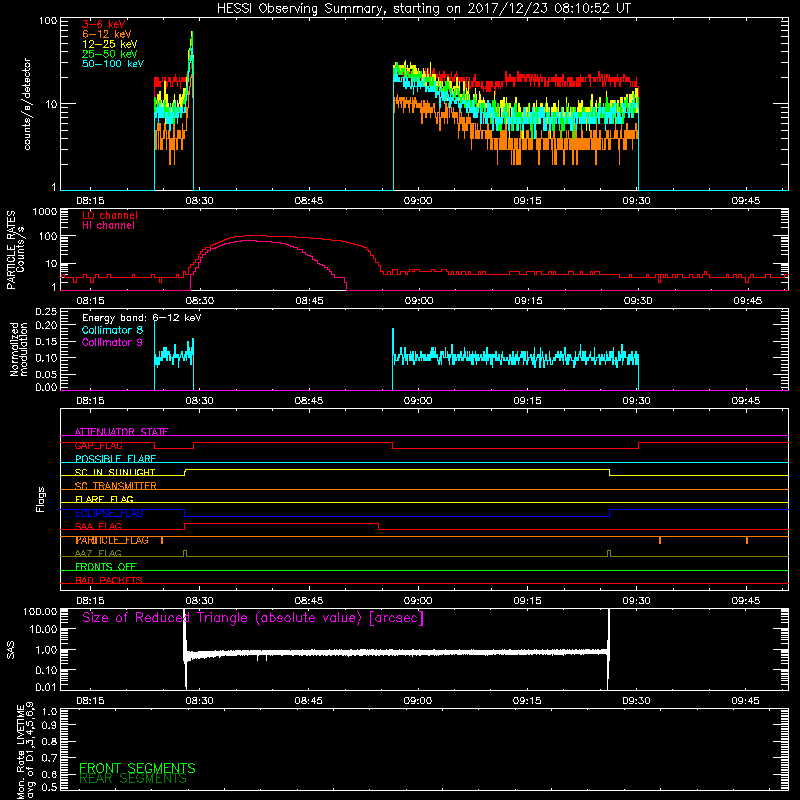800x800 pixels.
Task: Click the counts/s/detector axis label
Action: [x=27, y=104]
